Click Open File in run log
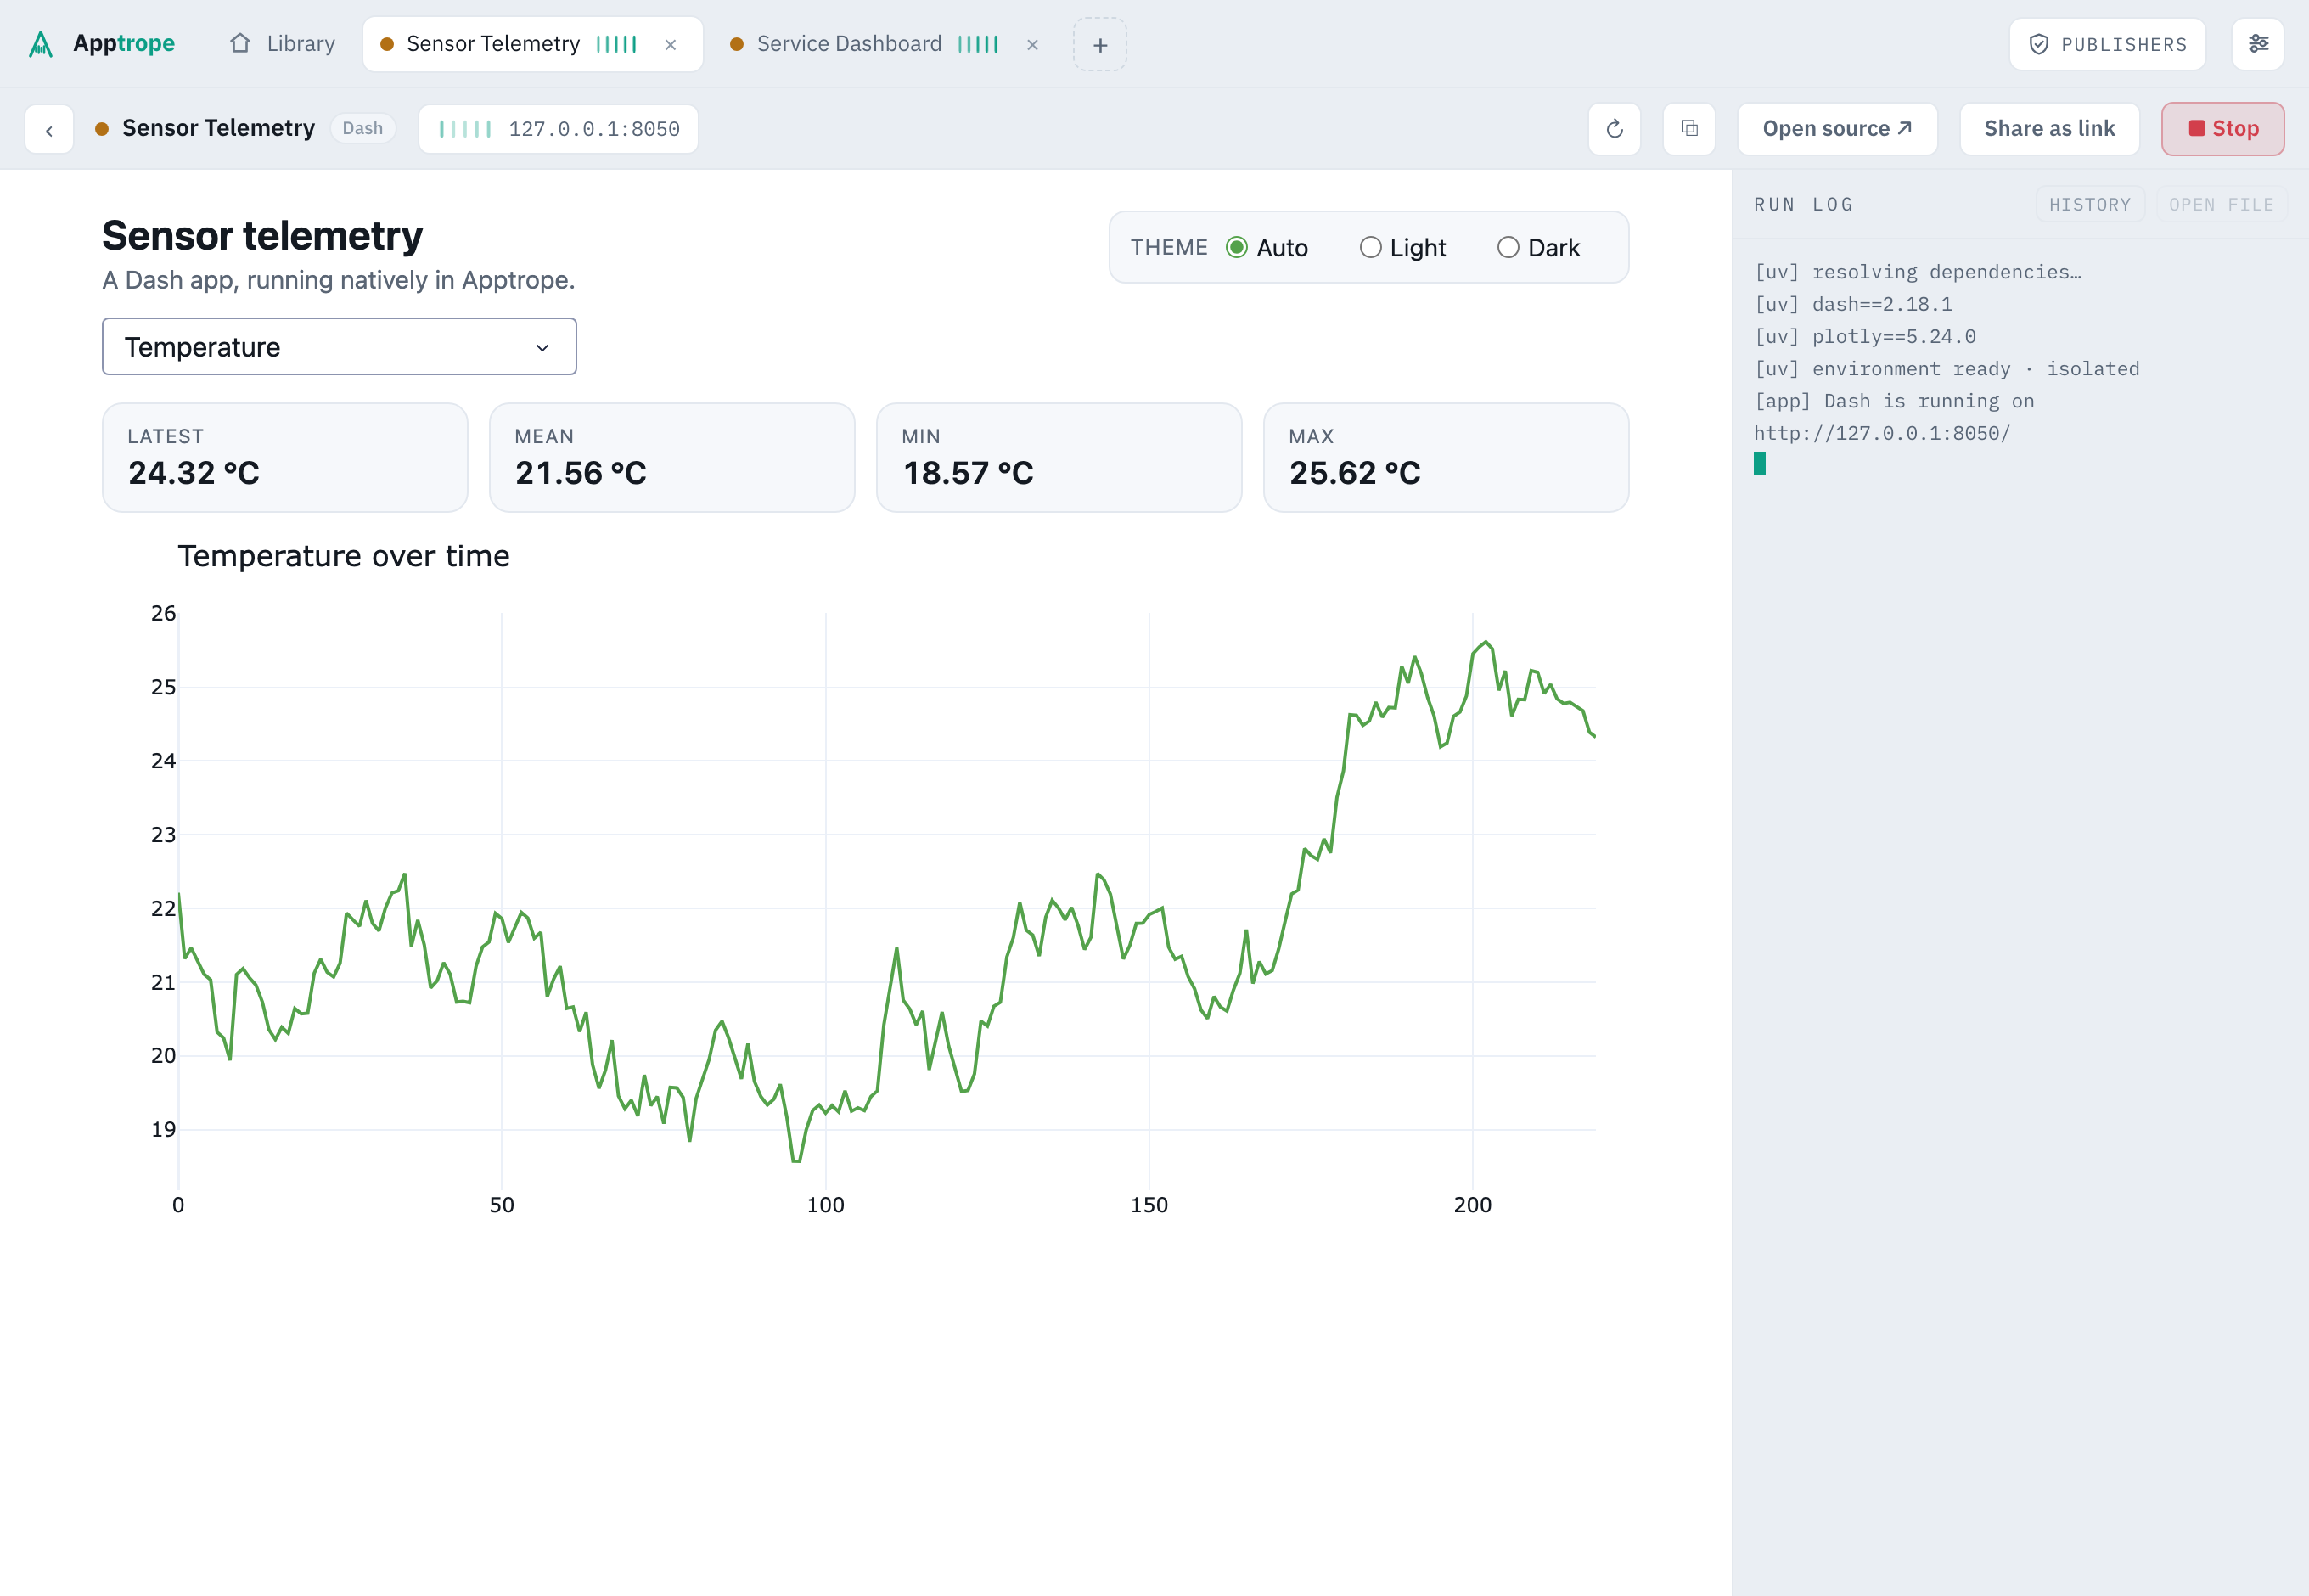 2221,204
